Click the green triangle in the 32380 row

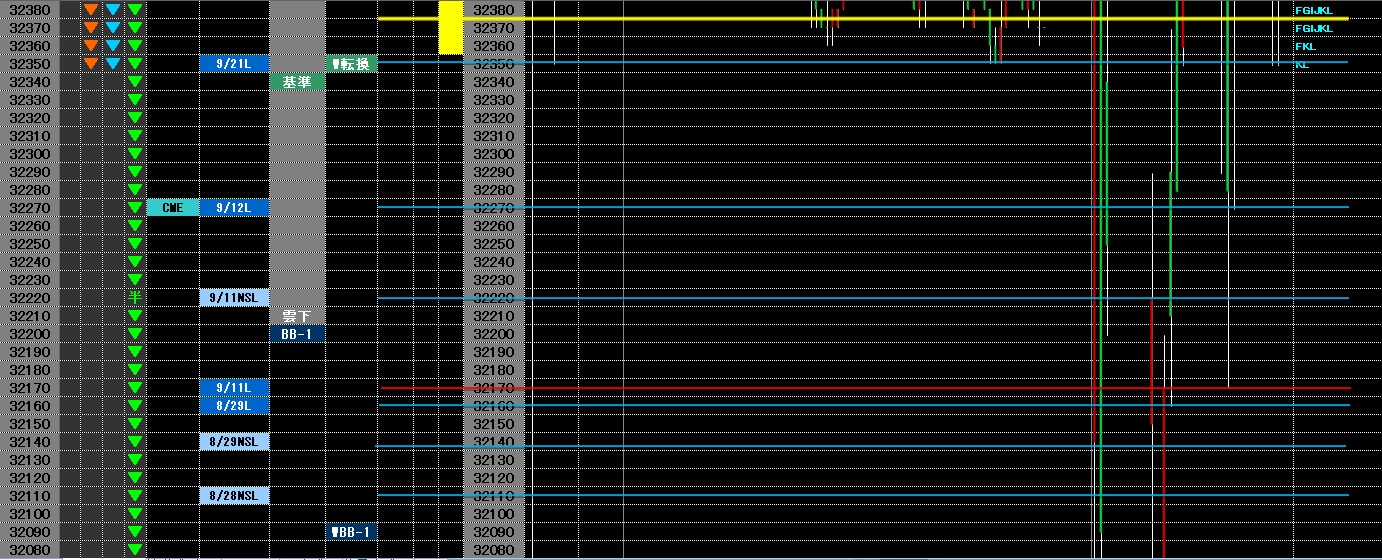click(x=135, y=10)
